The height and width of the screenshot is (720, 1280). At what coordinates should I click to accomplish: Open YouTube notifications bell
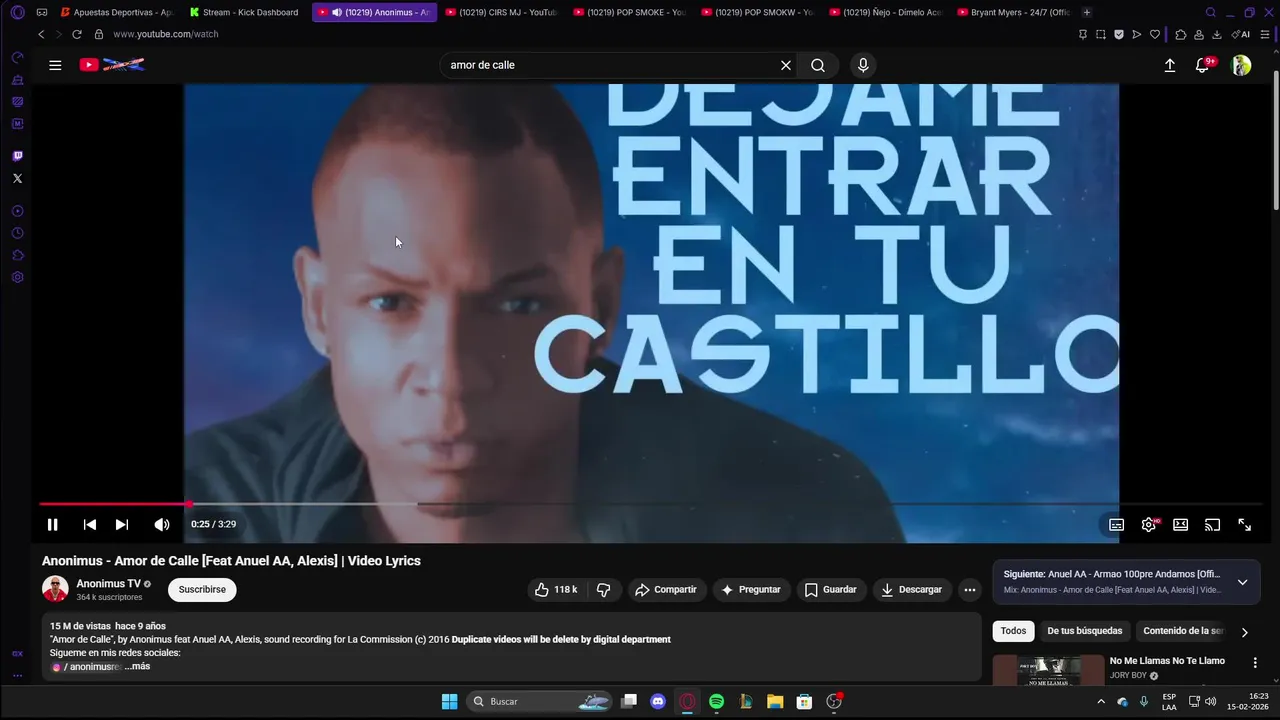click(x=1203, y=65)
